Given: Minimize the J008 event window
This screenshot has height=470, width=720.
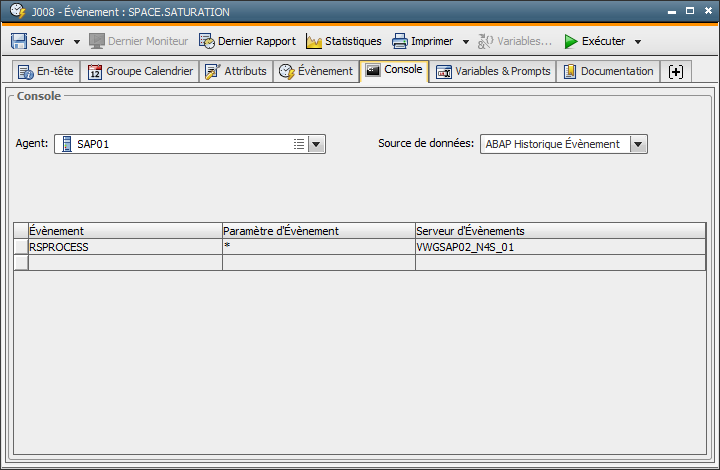Looking at the screenshot, I should point(672,11).
